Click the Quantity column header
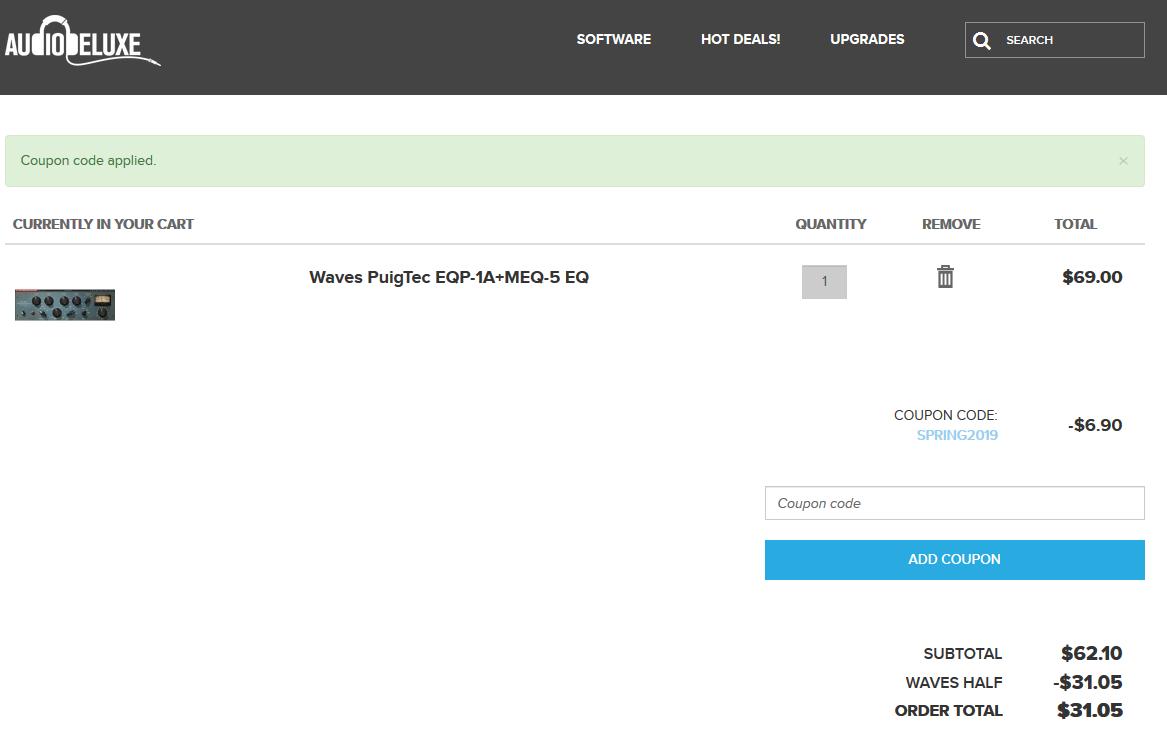Screen dimensions: 1167x754 tap(831, 224)
